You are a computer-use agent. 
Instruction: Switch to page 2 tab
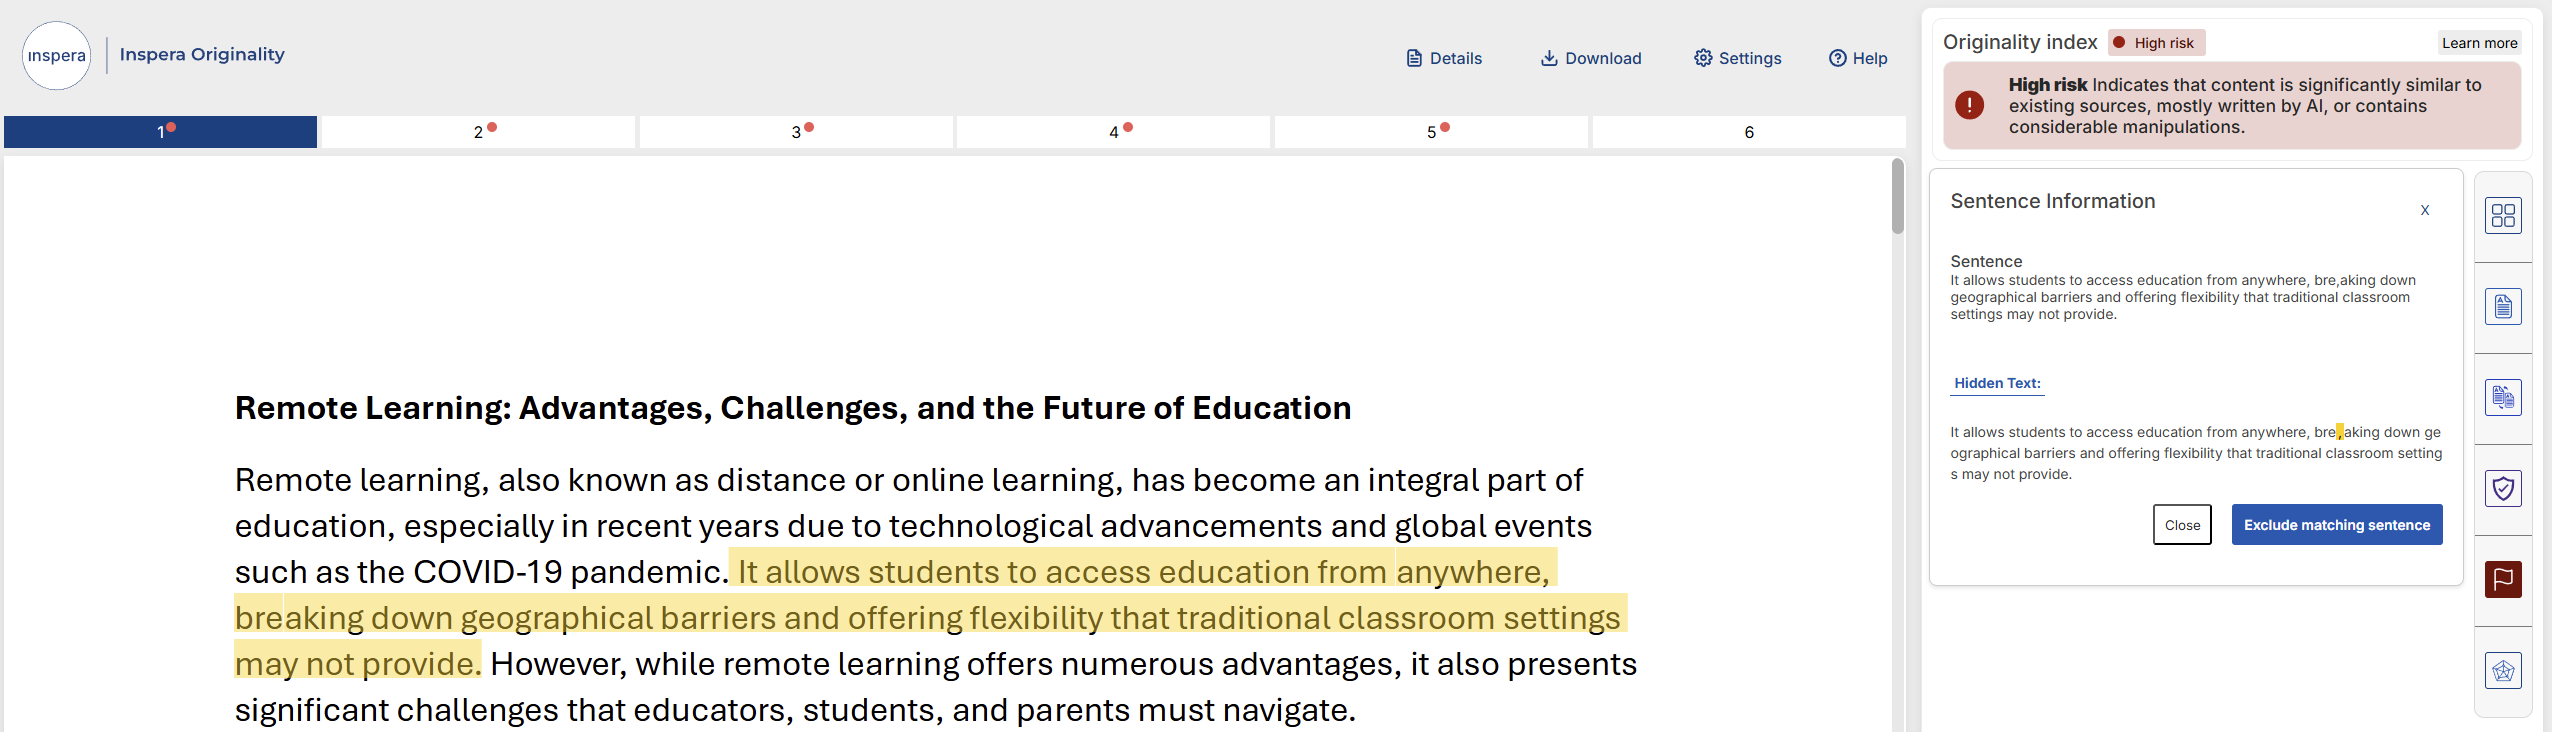coord(478,132)
